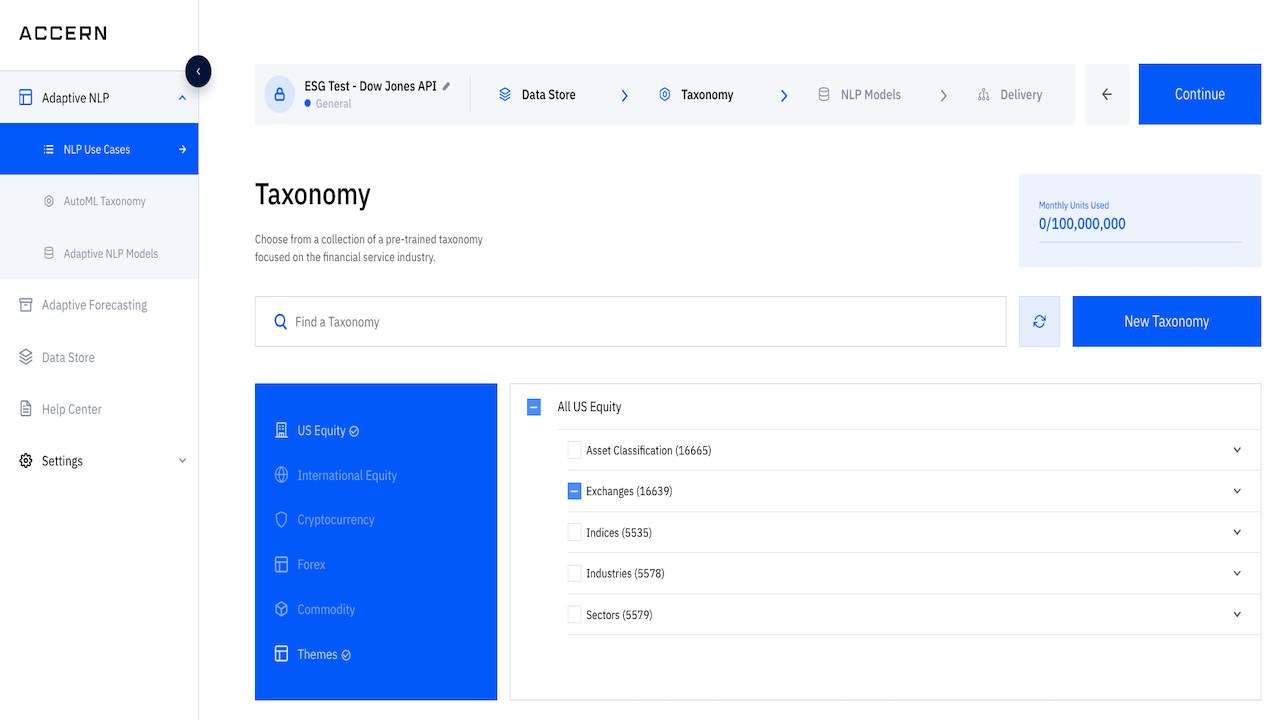Viewport: 1280px width, 720px height.
Task: Toggle the Exchanges (16639) checkbox
Action: point(574,491)
